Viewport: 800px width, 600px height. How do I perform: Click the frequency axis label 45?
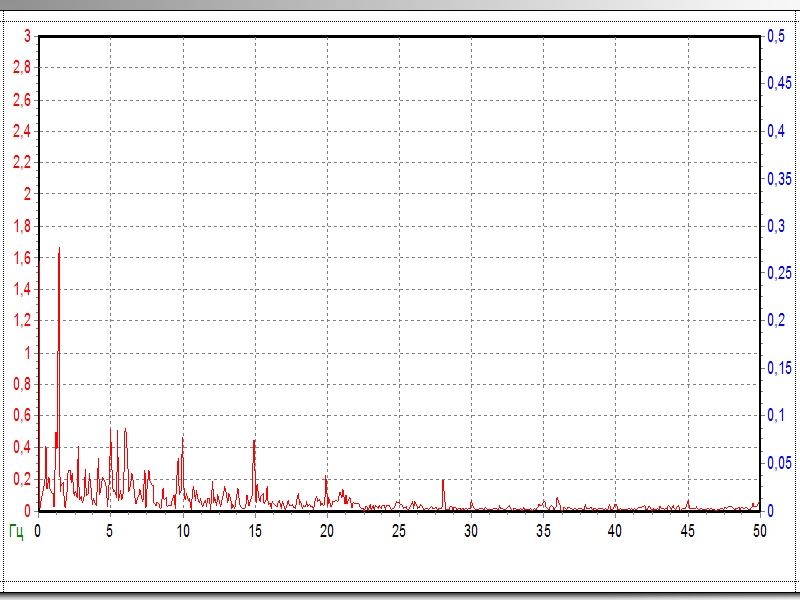687,531
